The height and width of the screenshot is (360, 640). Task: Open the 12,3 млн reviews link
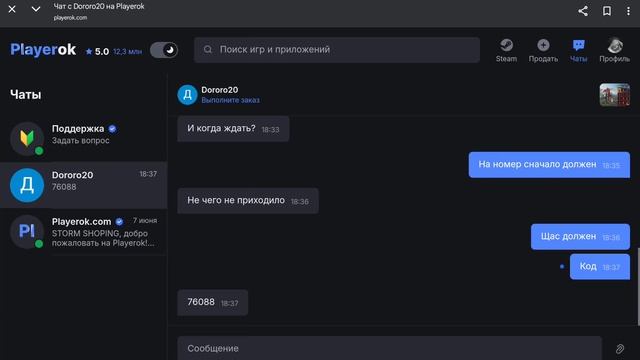pos(127,52)
